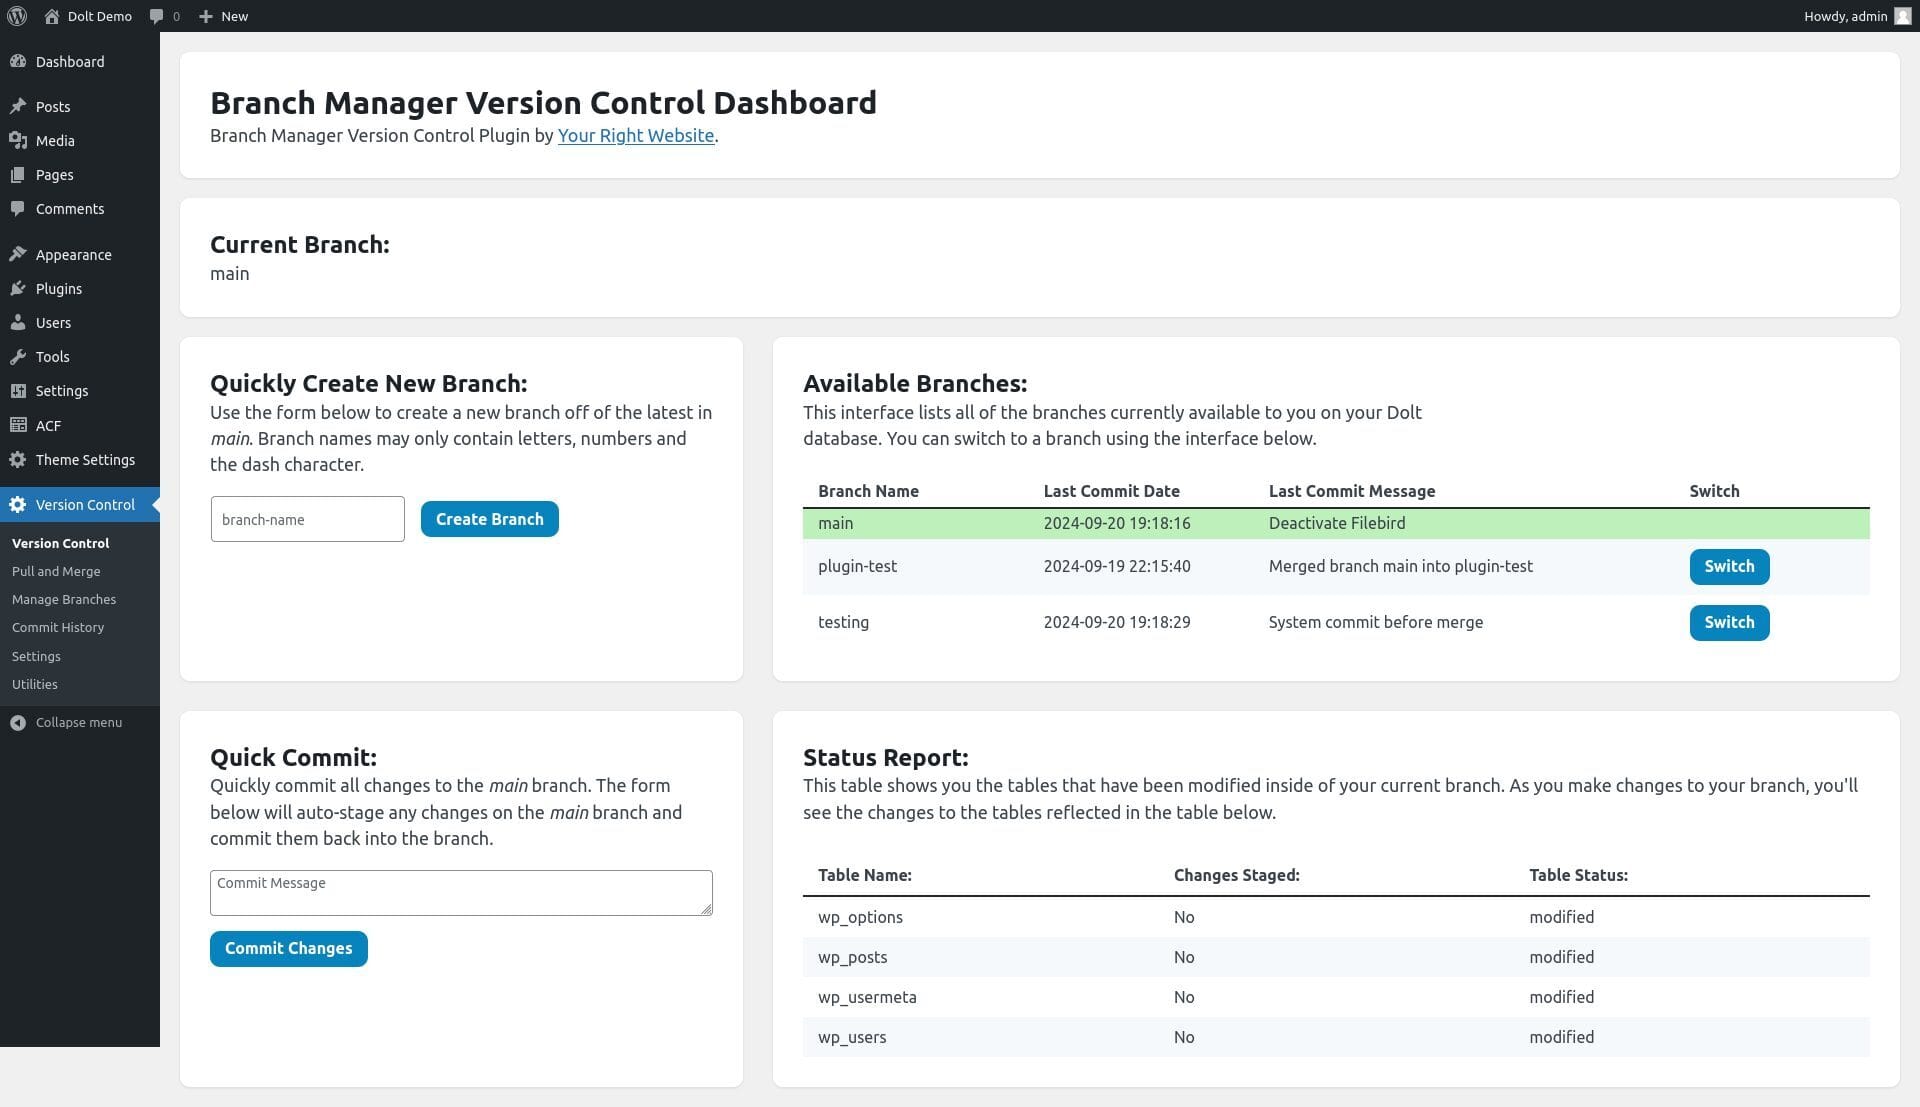Viewport: 1920px width, 1107px height.
Task: Open Commit History in sidebar
Action: (58, 627)
